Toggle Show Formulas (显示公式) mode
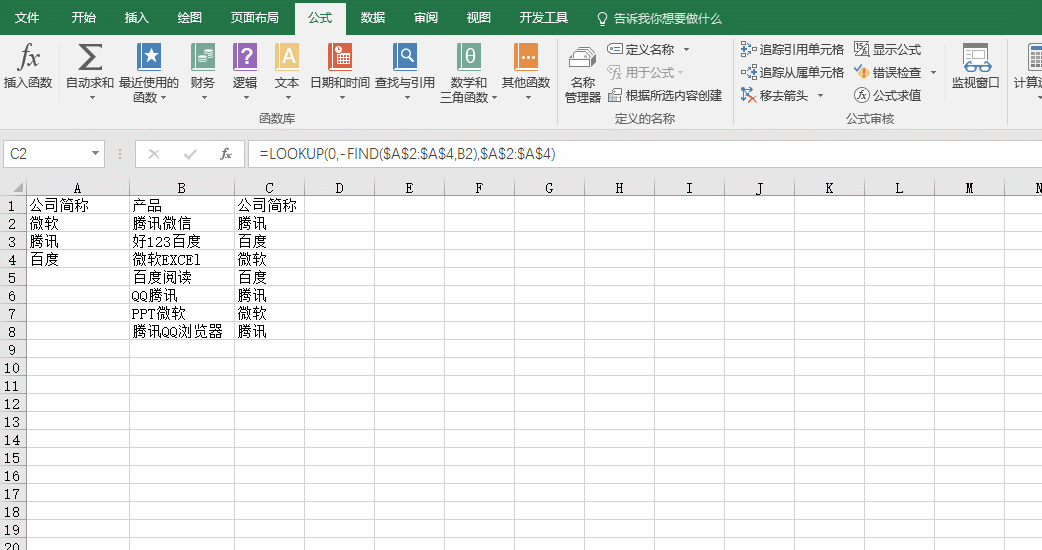Image resolution: width=1042 pixels, height=550 pixels. coord(887,49)
